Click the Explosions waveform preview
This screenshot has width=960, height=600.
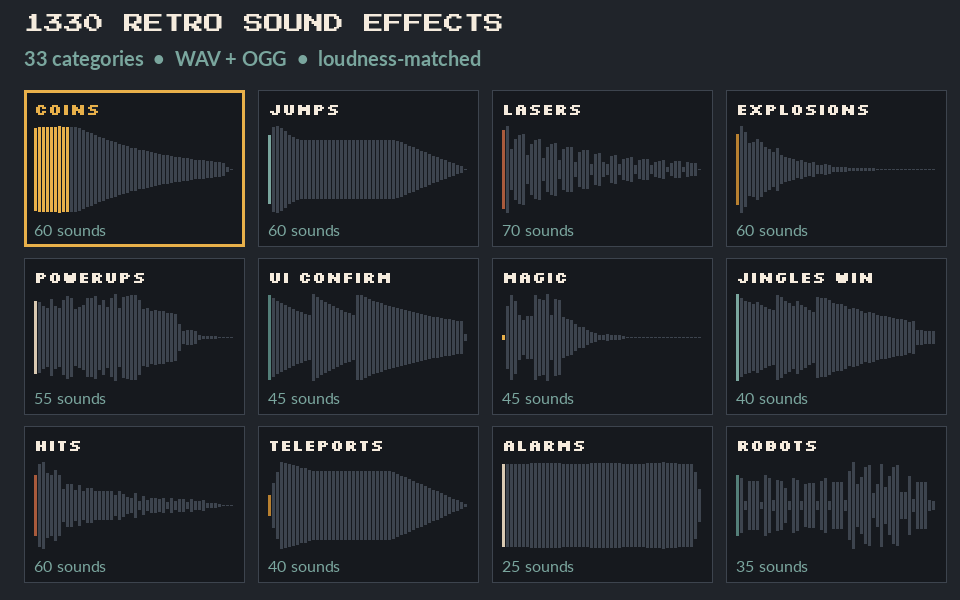click(x=835, y=170)
